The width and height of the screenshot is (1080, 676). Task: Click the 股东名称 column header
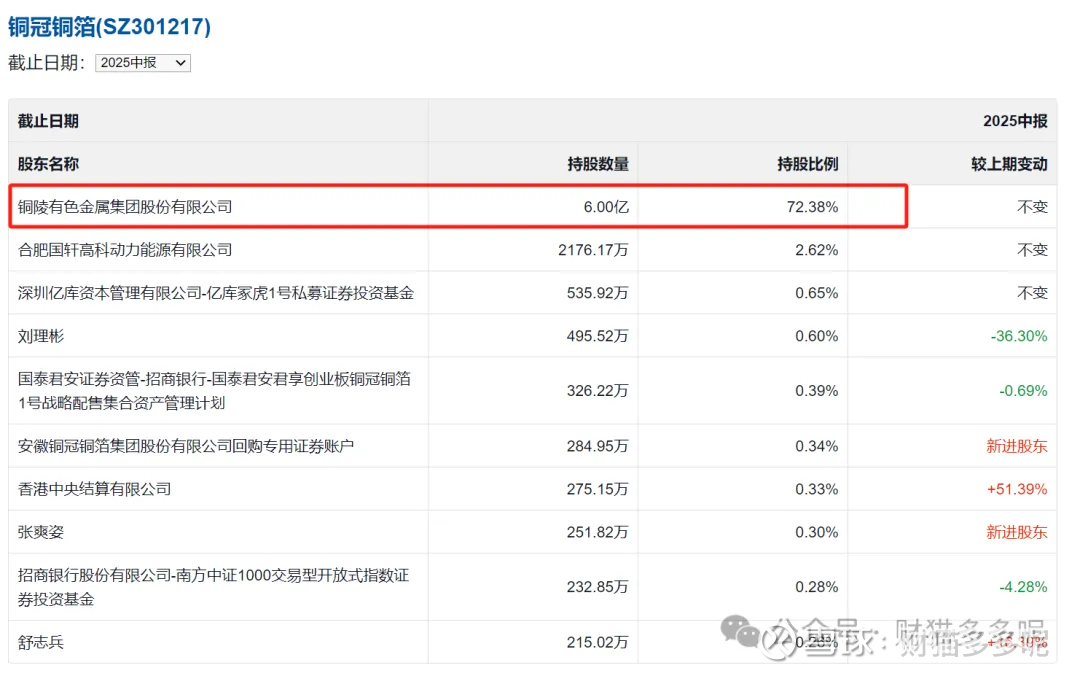click(48, 164)
